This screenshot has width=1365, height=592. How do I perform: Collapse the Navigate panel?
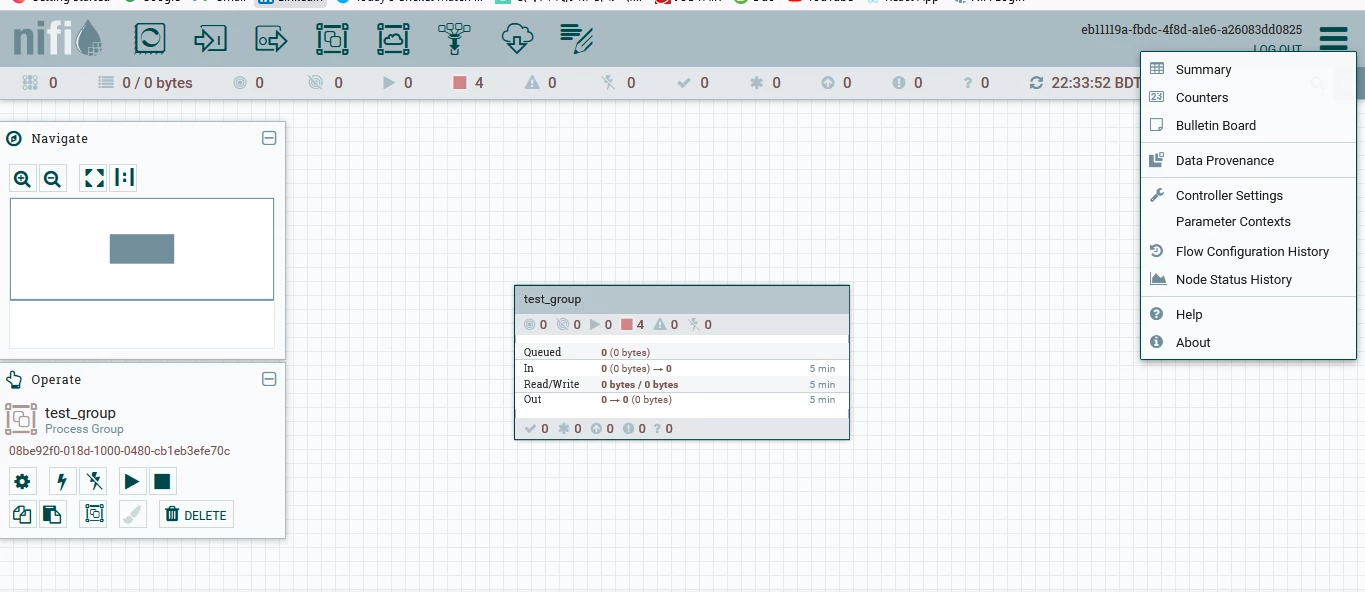269,138
